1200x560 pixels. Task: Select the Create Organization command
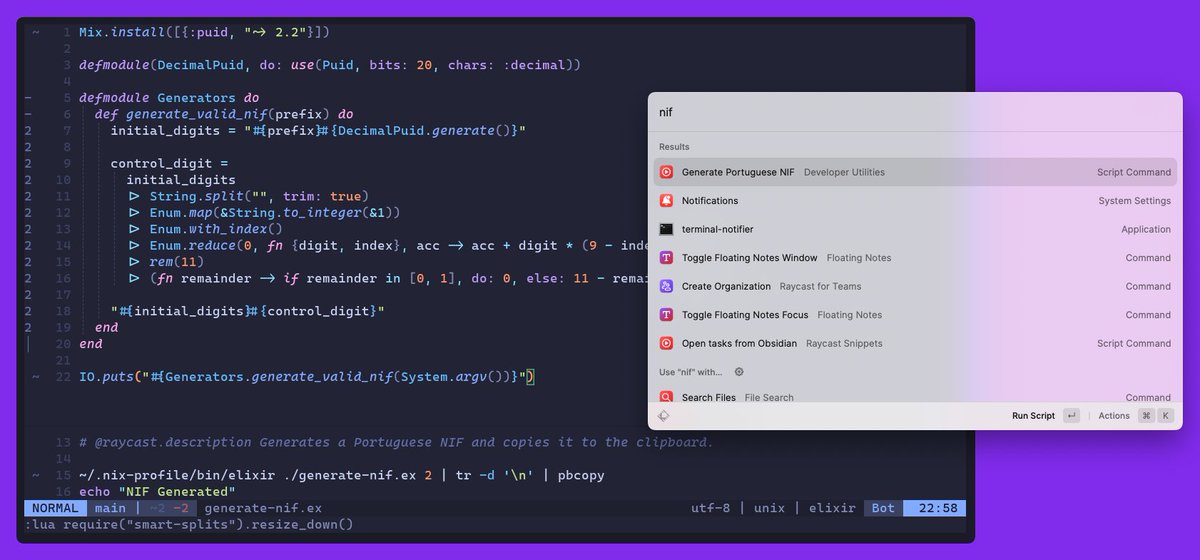(915, 286)
